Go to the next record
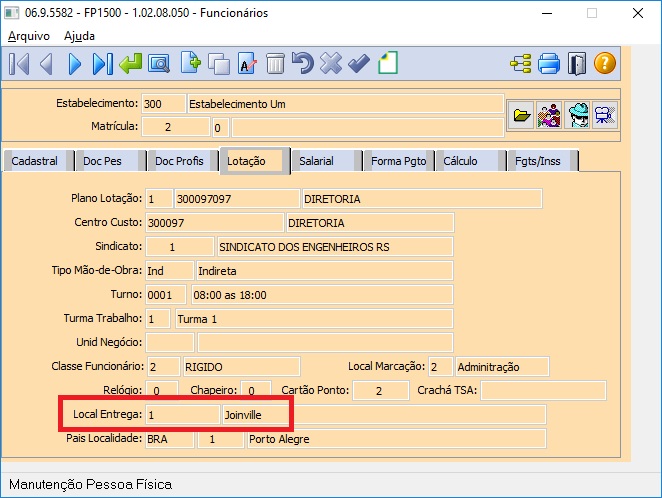The image size is (662, 498). pos(74,64)
